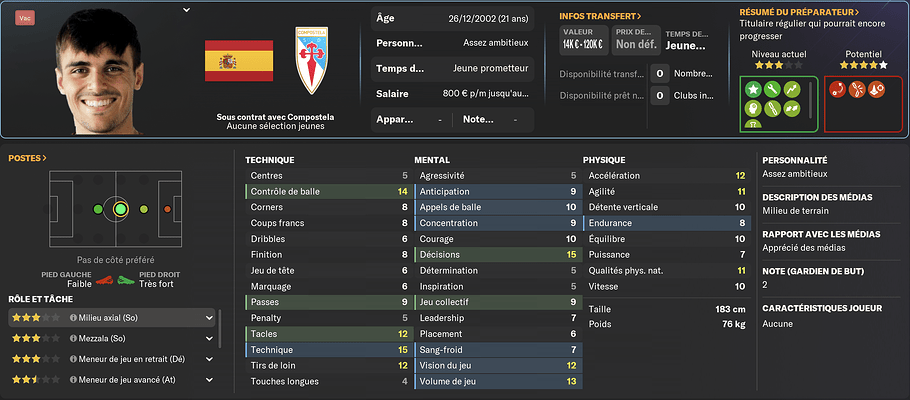Click the green wrench strength icon
This screenshot has height=400, width=910.
pos(772,89)
